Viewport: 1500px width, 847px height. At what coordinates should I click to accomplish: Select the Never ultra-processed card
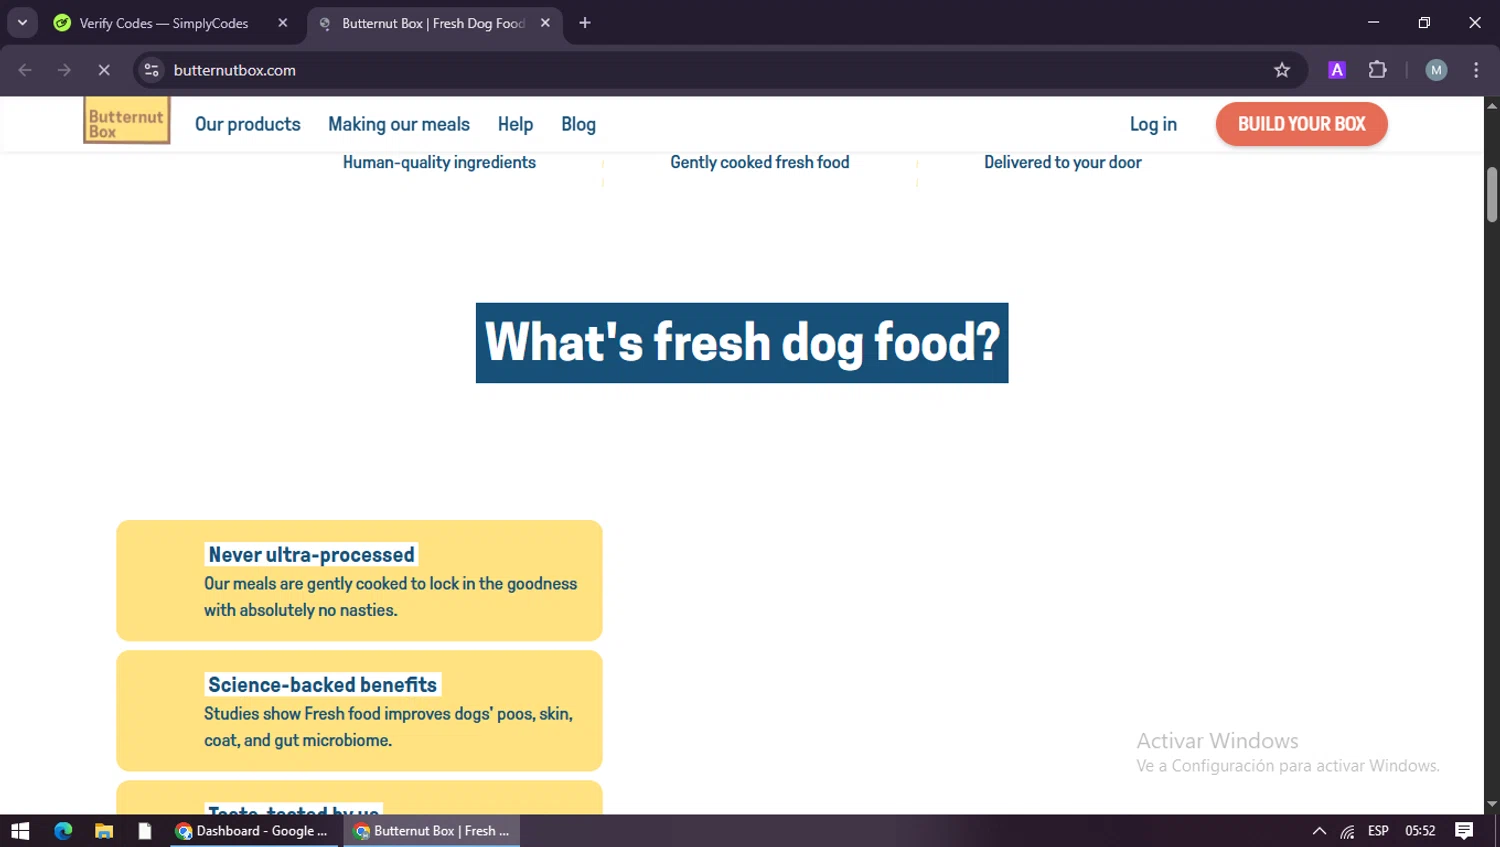[x=359, y=580]
